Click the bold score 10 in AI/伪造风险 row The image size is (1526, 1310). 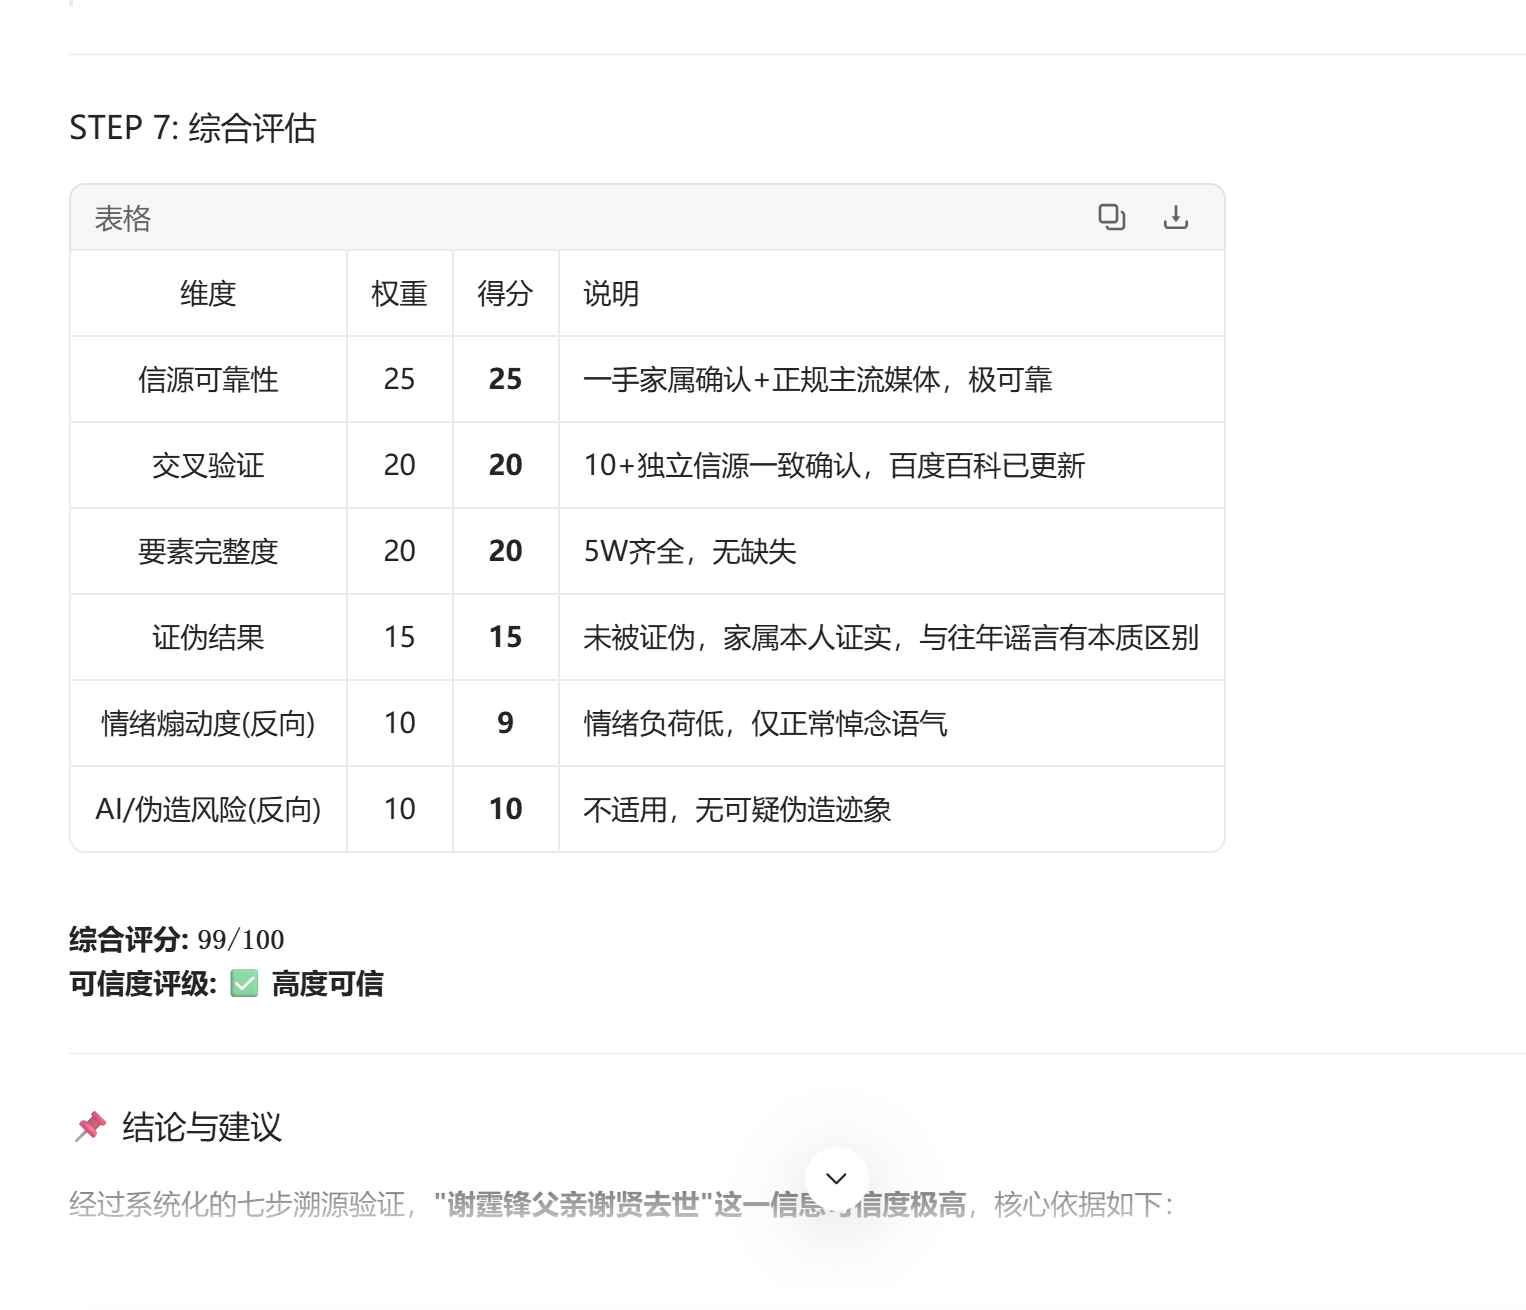[x=505, y=809]
